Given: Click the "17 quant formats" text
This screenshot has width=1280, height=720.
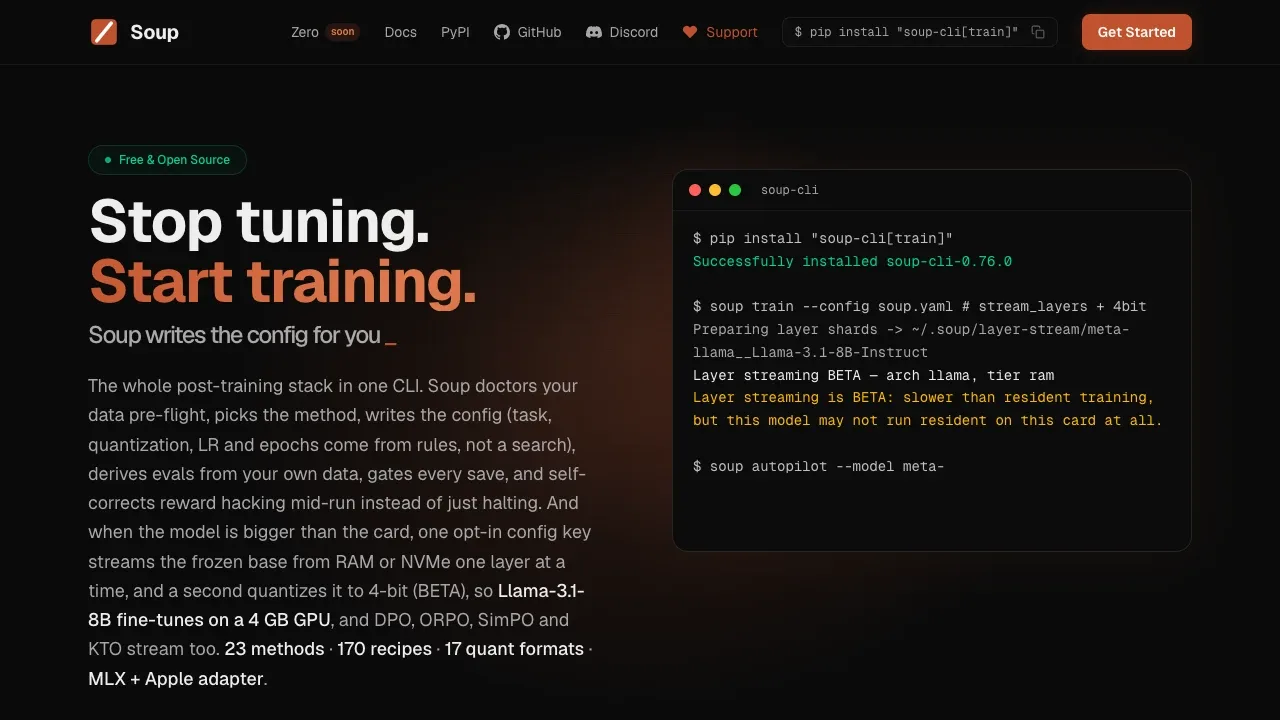Looking at the screenshot, I should 514,649.
